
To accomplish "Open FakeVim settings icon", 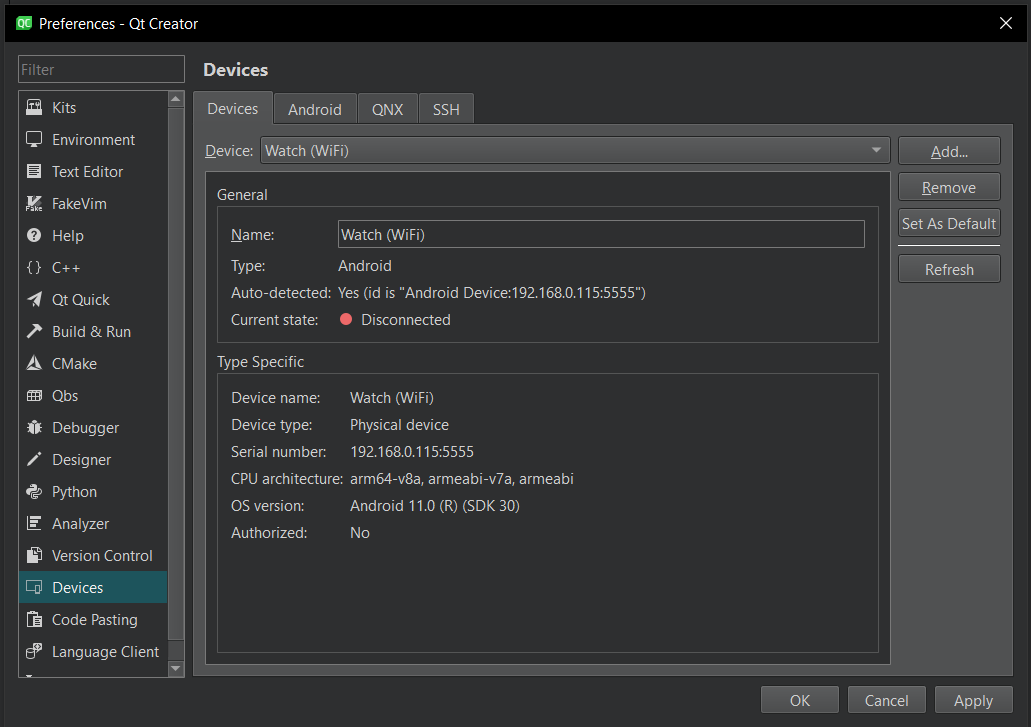I will point(34,204).
